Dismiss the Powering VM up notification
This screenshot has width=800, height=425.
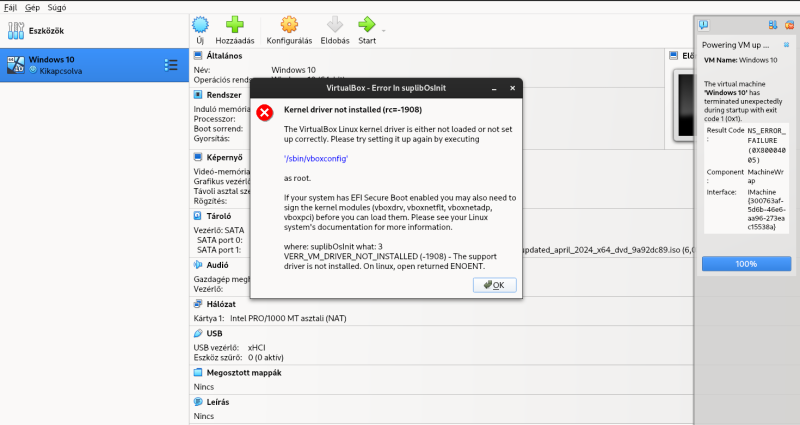(x=786, y=45)
